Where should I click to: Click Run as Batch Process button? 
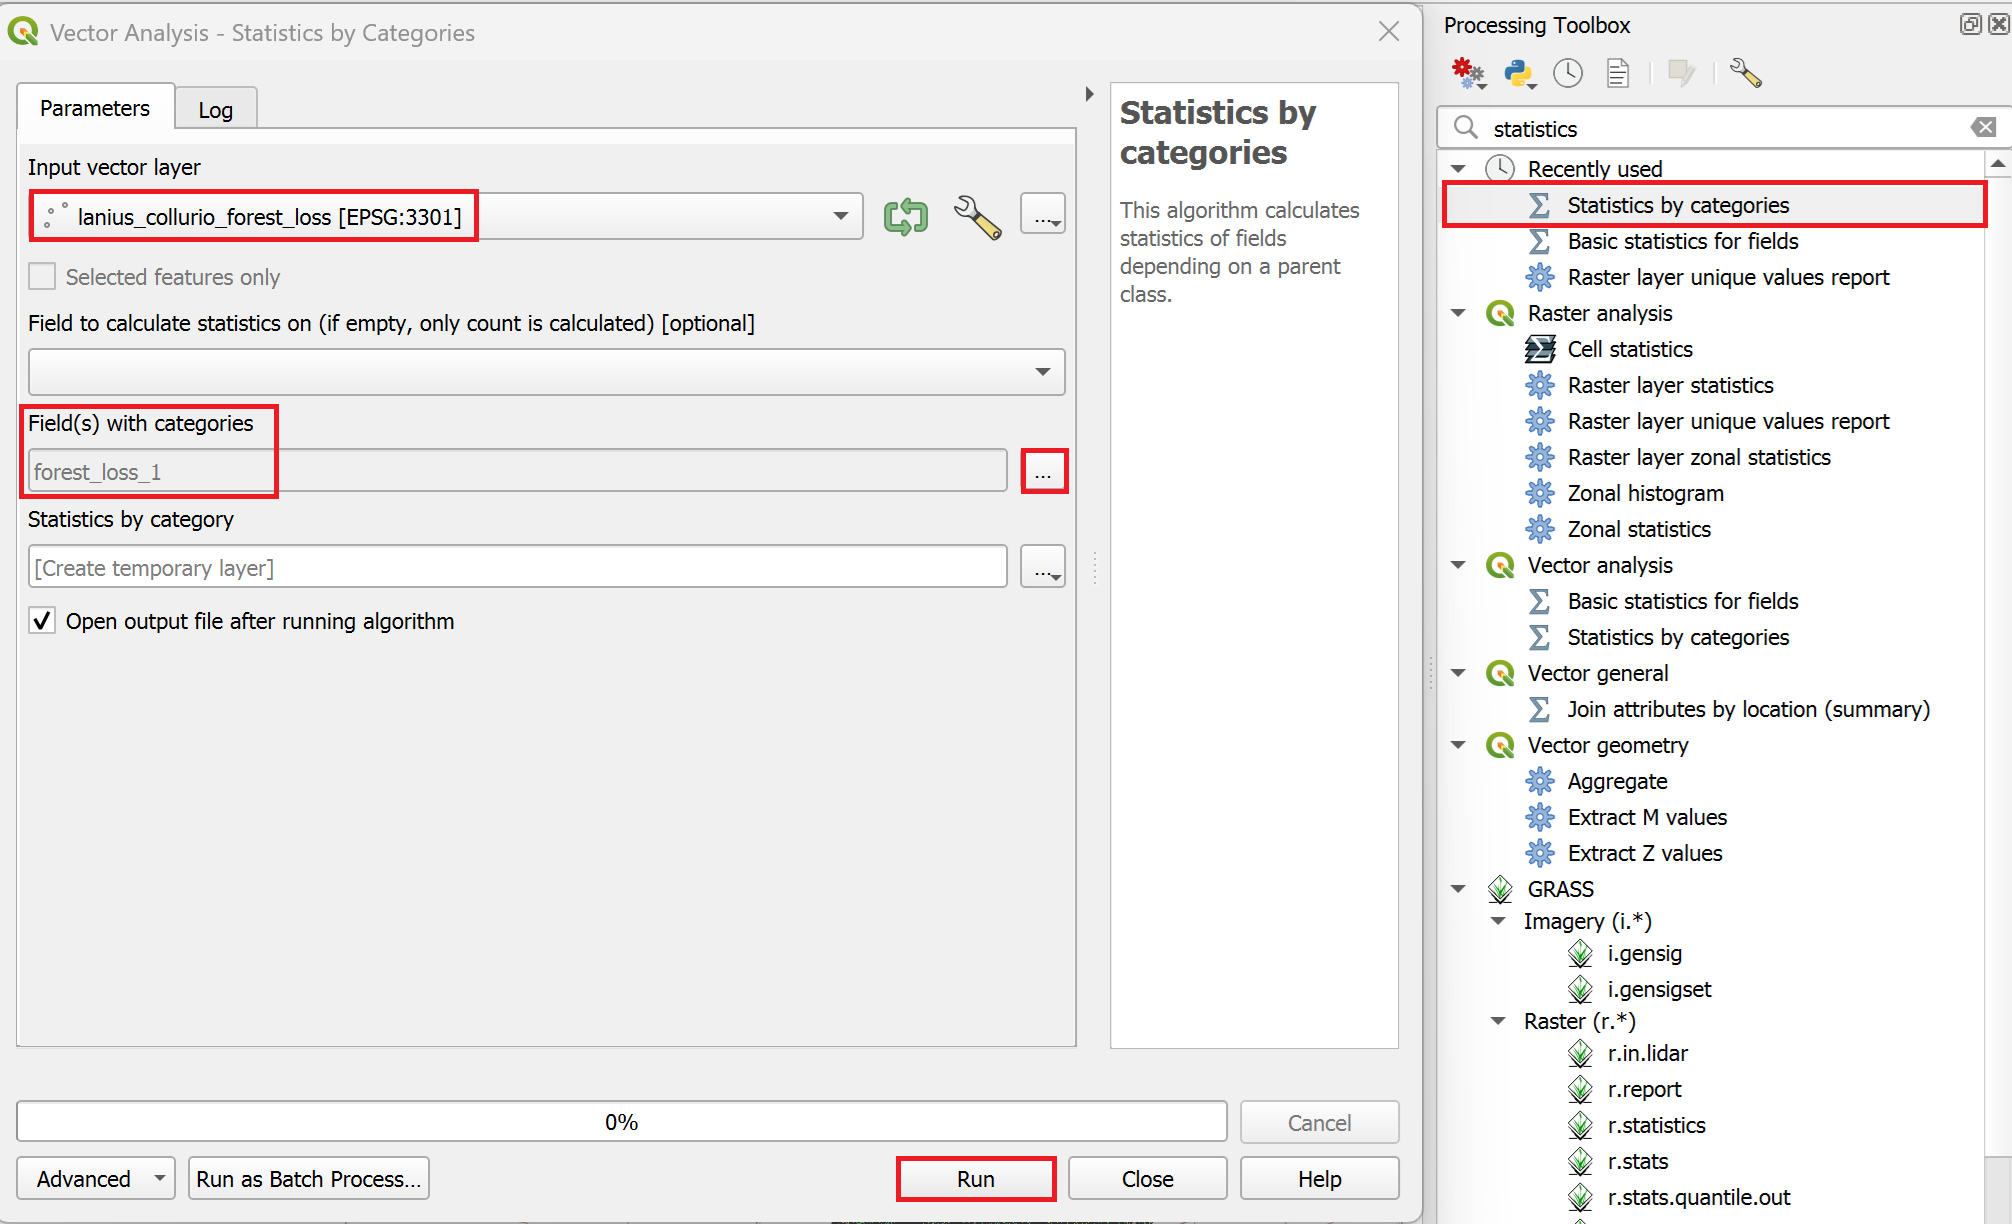309,1179
